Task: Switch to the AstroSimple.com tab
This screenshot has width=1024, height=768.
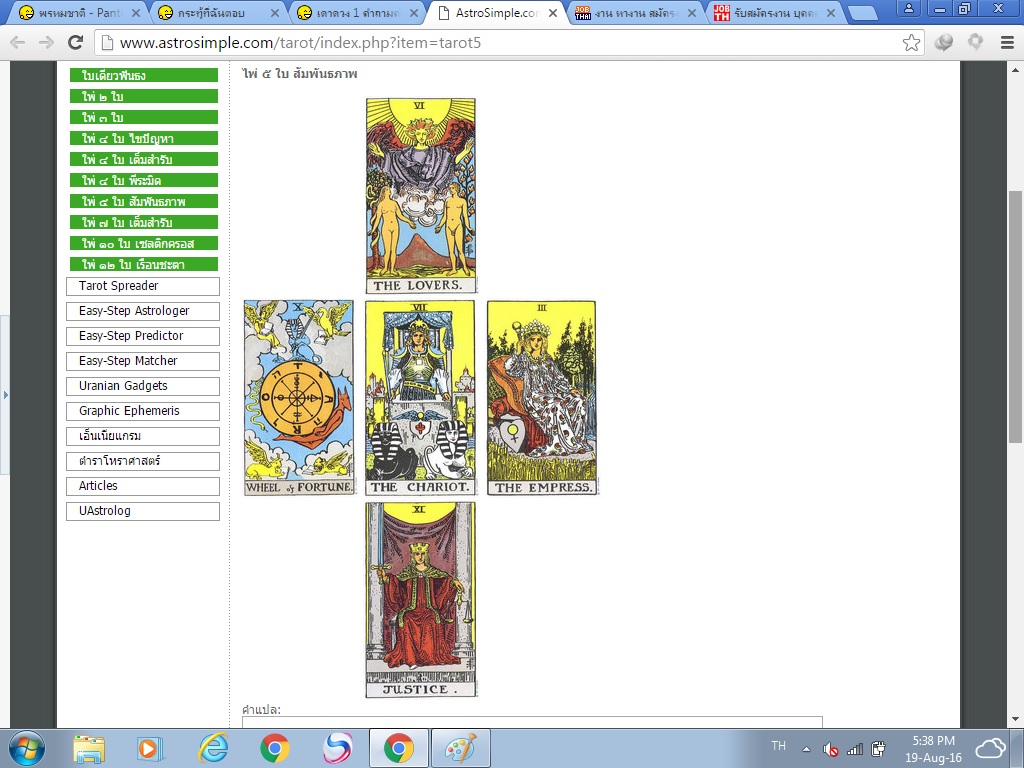Action: click(x=496, y=13)
